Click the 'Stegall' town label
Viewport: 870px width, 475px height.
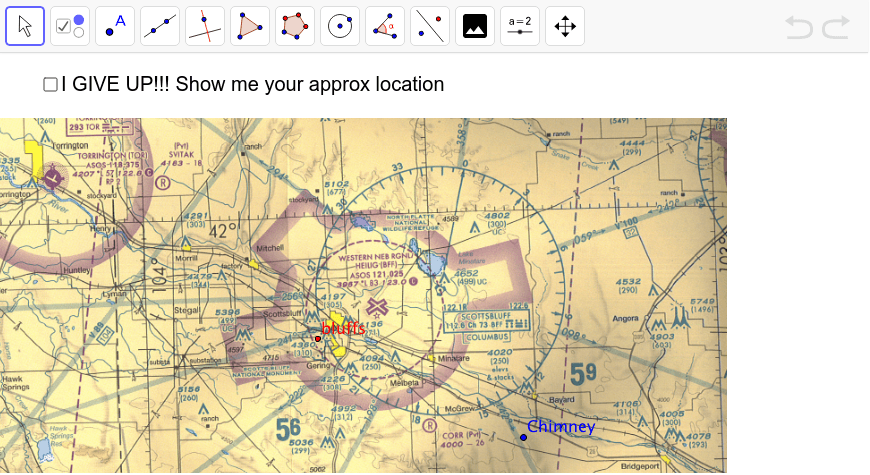click(187, 310)
